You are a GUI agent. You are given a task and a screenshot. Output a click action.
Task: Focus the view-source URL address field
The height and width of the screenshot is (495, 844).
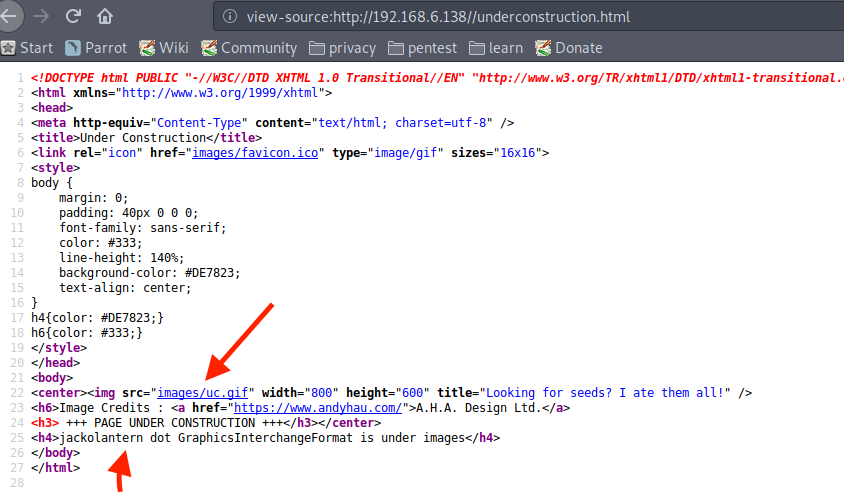tap(529, 17)
